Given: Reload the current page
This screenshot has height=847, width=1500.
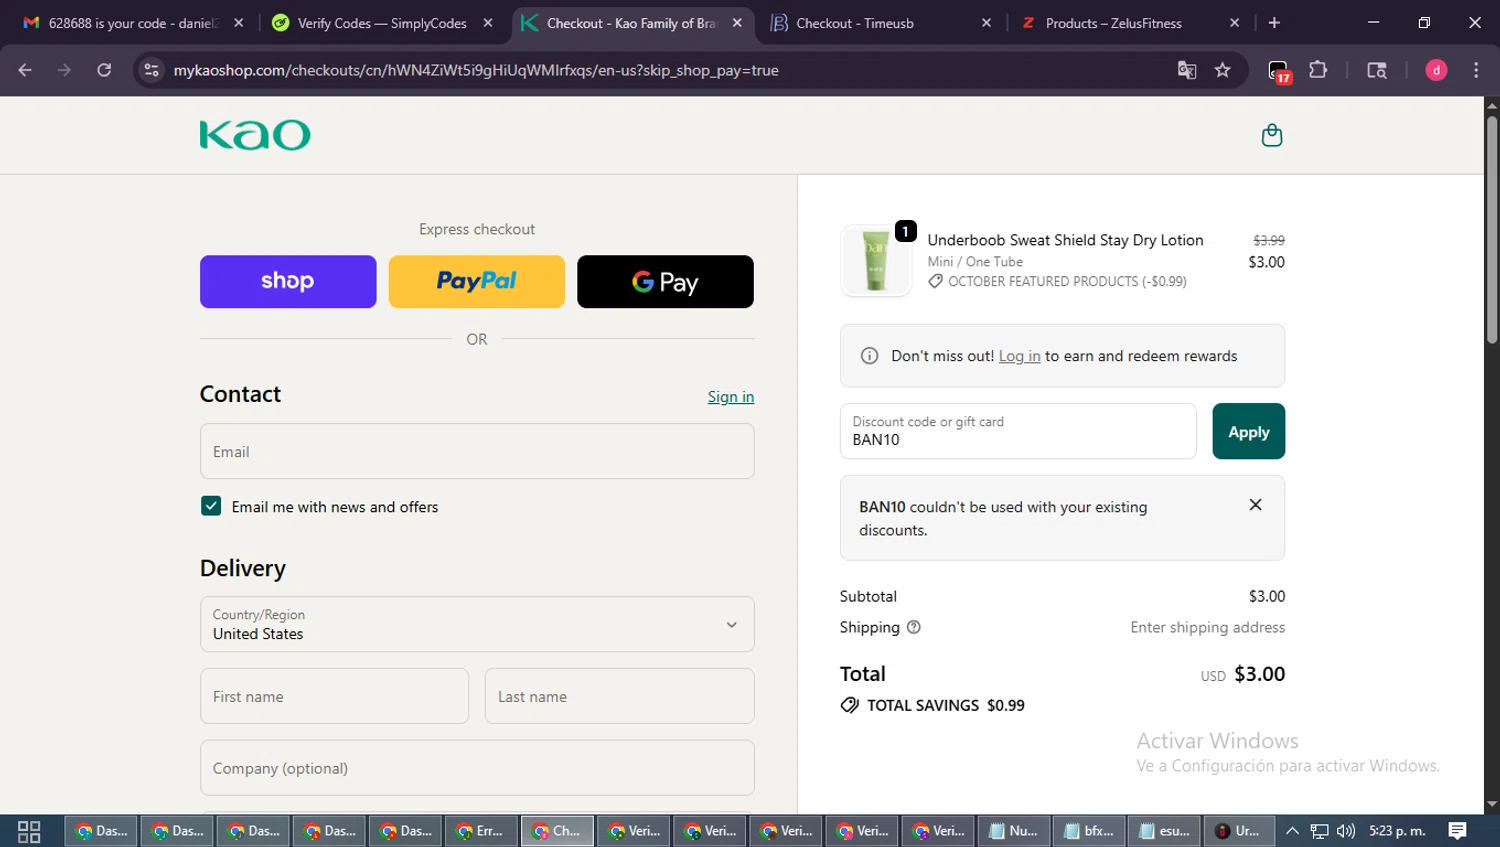Looking at the screenshot, I should [x=104, y=70].
